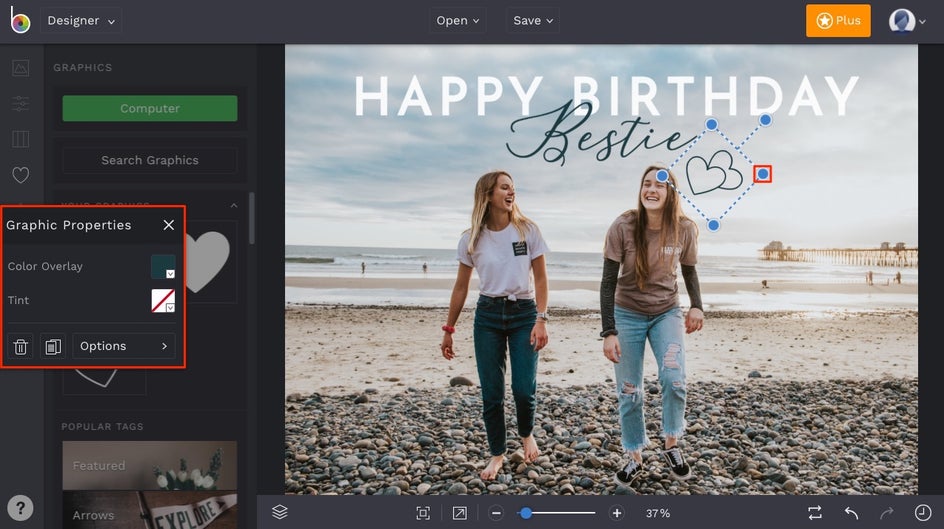Open the history clock icon

(921, 512)
